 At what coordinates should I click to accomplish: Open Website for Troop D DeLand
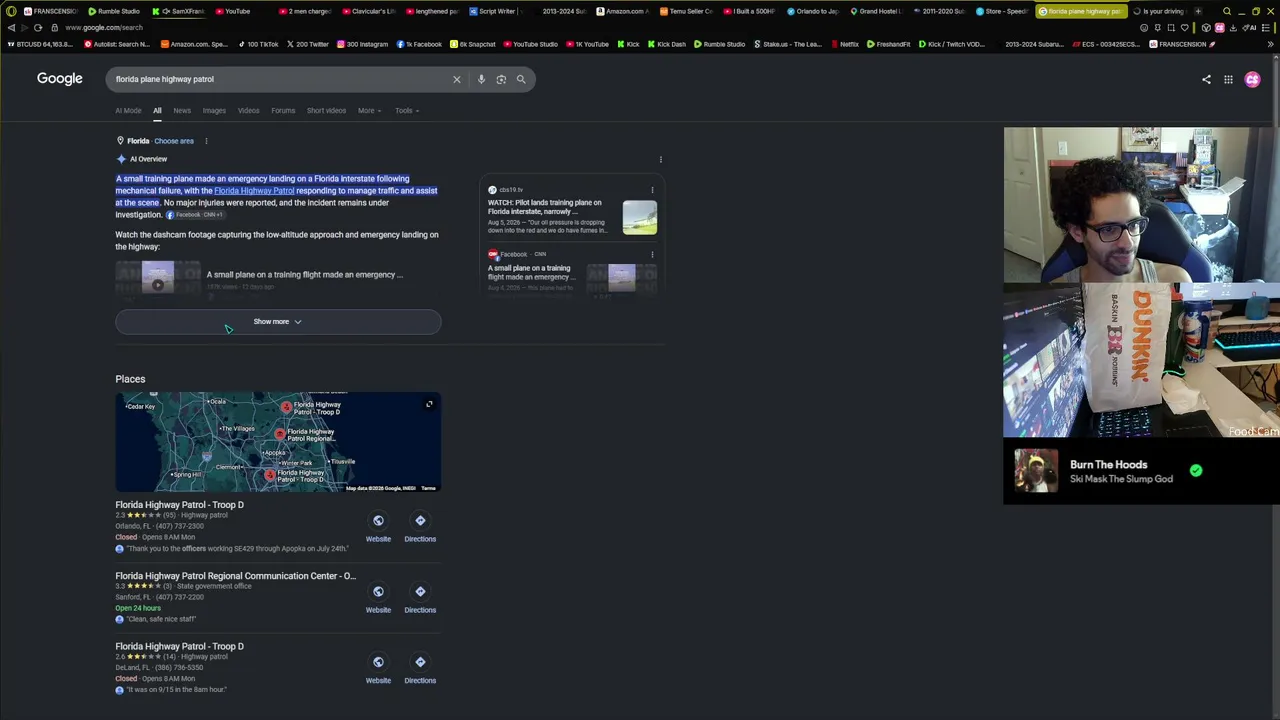(378, 669)
